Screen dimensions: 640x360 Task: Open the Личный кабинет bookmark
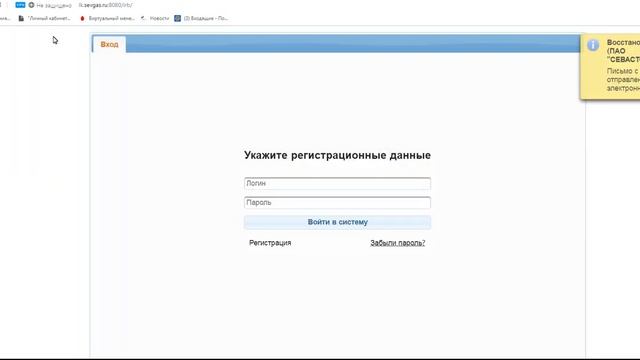tap(44, 18)
